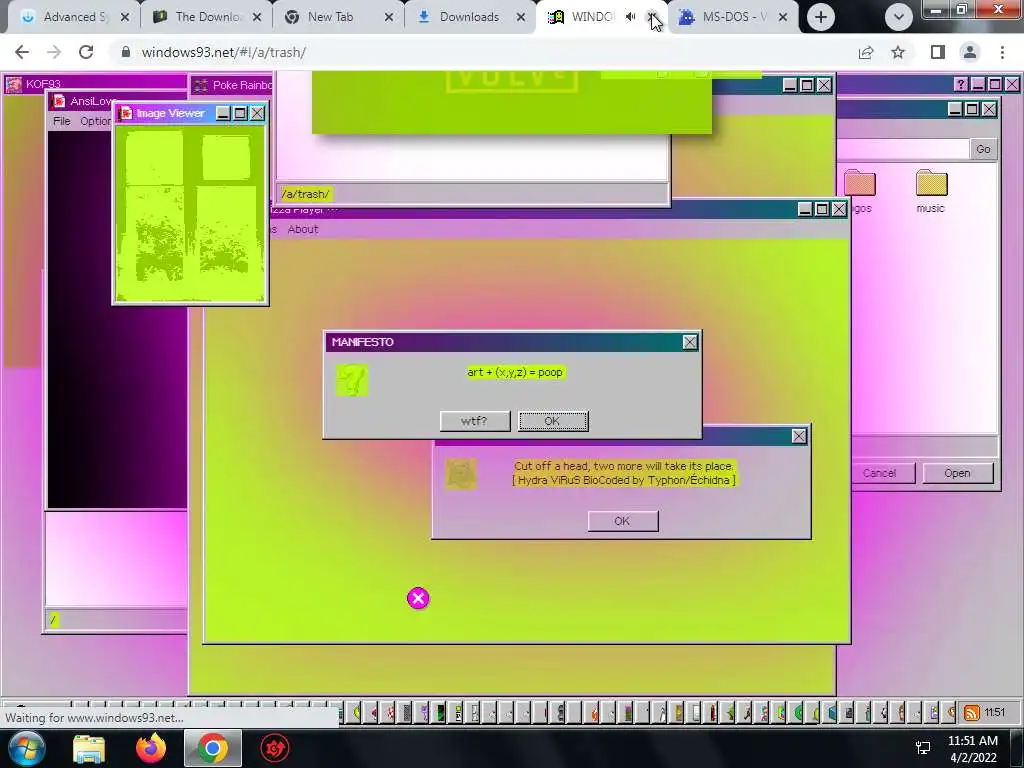The width and height of the screenshot is (1024, 768).
Task: Close the MS-DOS browser tab
Action: [783, 17]
